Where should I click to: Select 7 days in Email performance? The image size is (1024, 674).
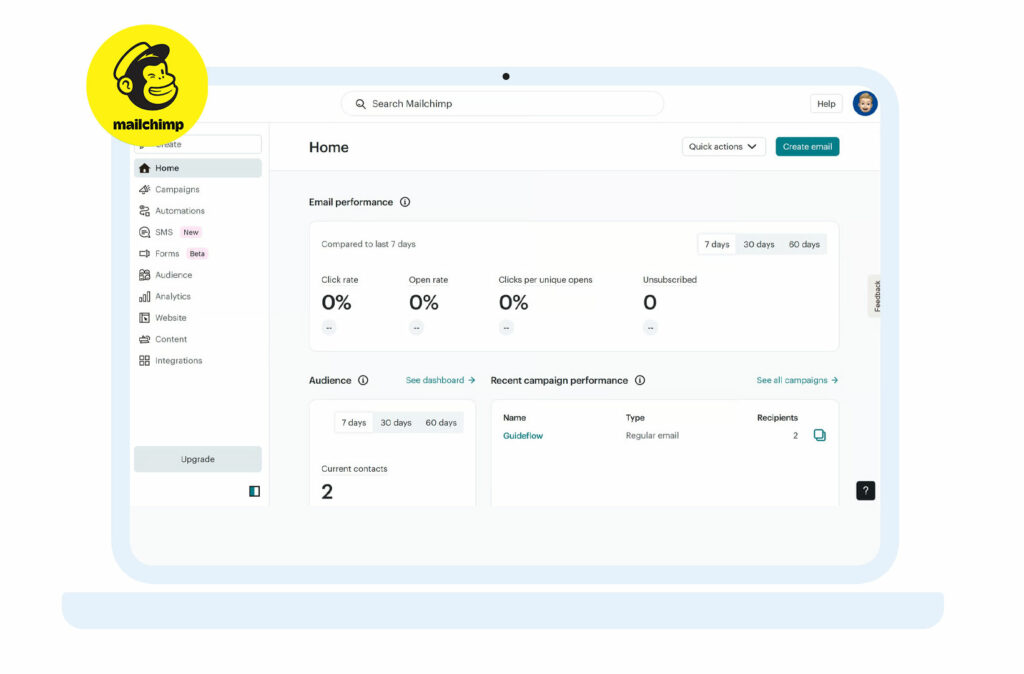pos(716,244)
